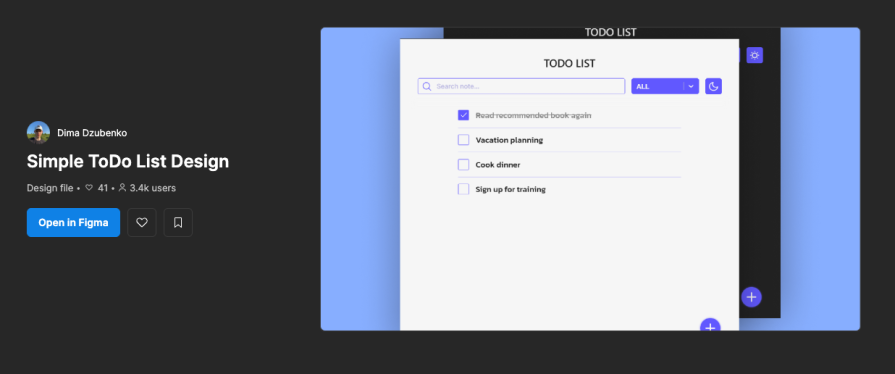This screenshot has height=374, width=895.
Task: Click the plus button on dark panel
Action: [x=751, y=297]
